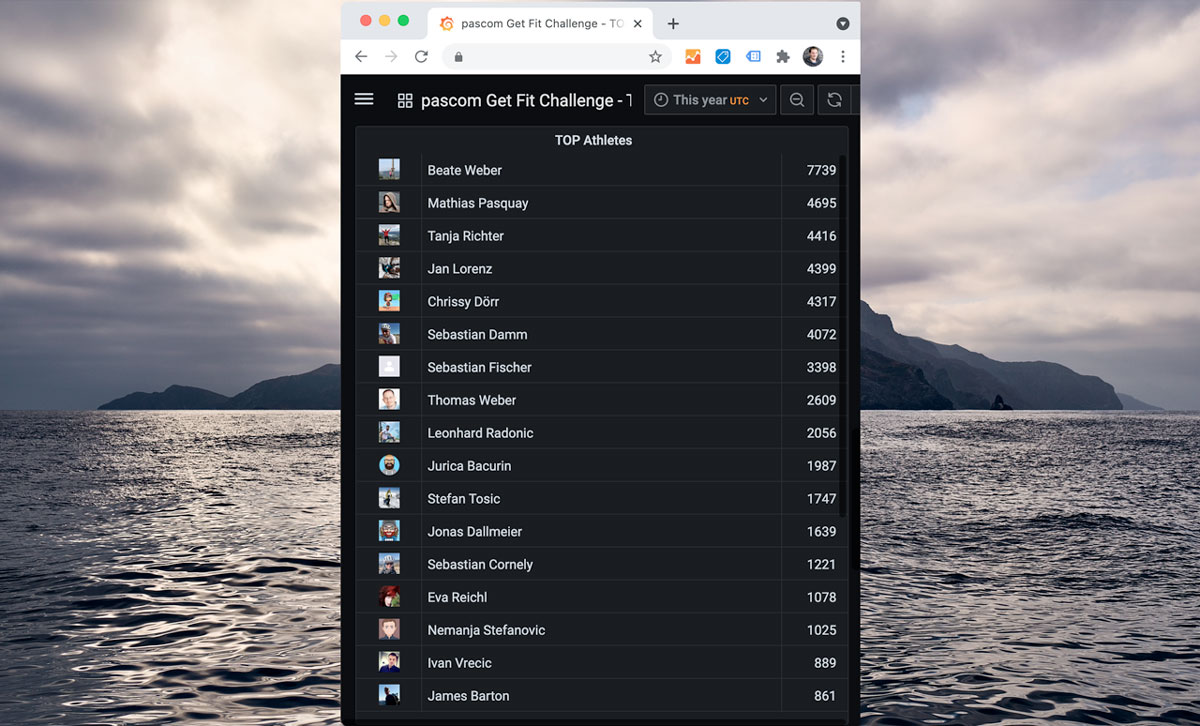
Task: Select the name 'Beate Weber'
Action: click(x=465, y=170)
